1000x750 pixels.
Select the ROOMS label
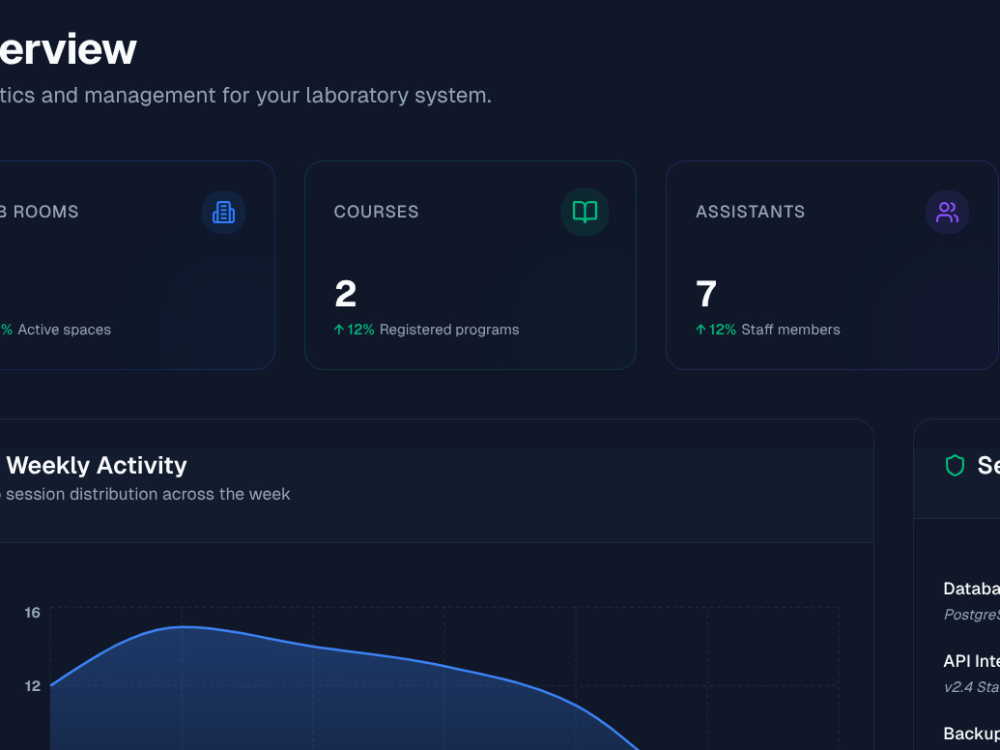[x=46, y=212]
